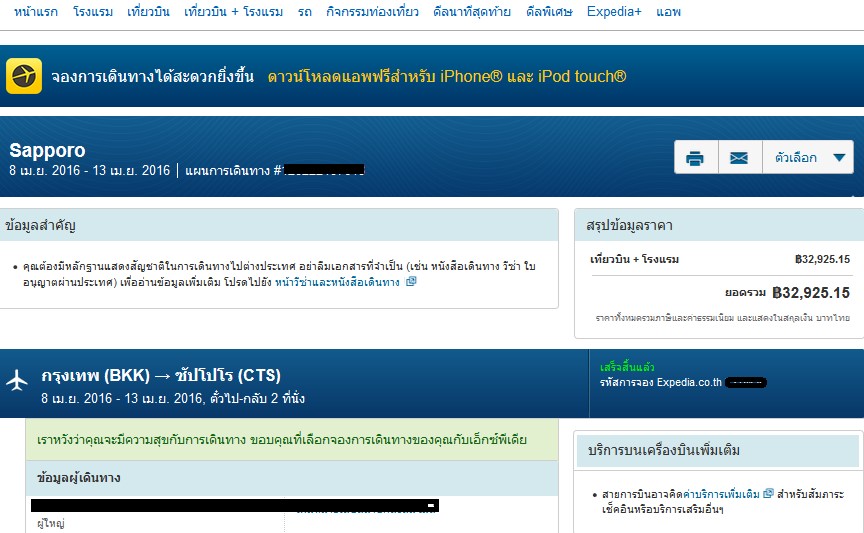The width and height of the screenshot is (864, 533).
Task: Select the Sapporo trip title
Action: point(47,150)
